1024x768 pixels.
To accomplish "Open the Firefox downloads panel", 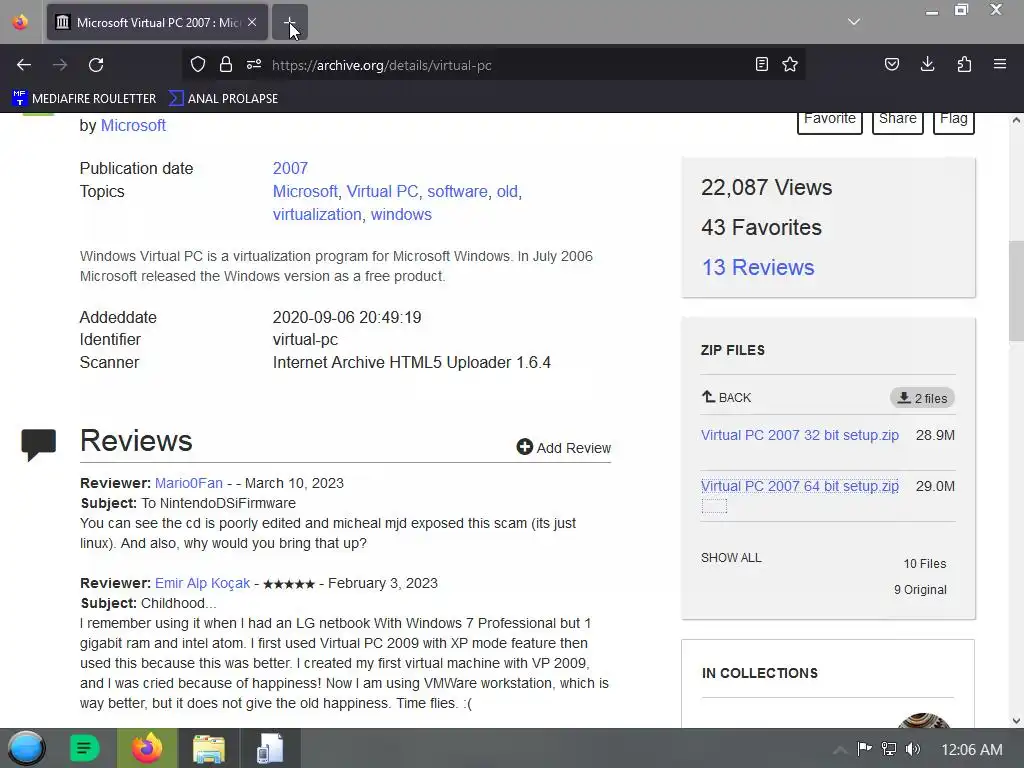I will (x=927, y=64).
